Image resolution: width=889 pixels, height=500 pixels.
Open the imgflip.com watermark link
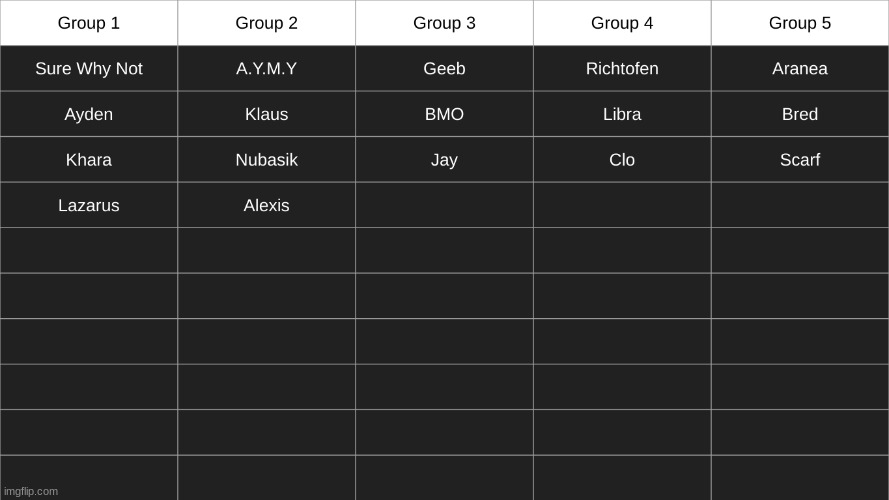(x=31, y=491)
